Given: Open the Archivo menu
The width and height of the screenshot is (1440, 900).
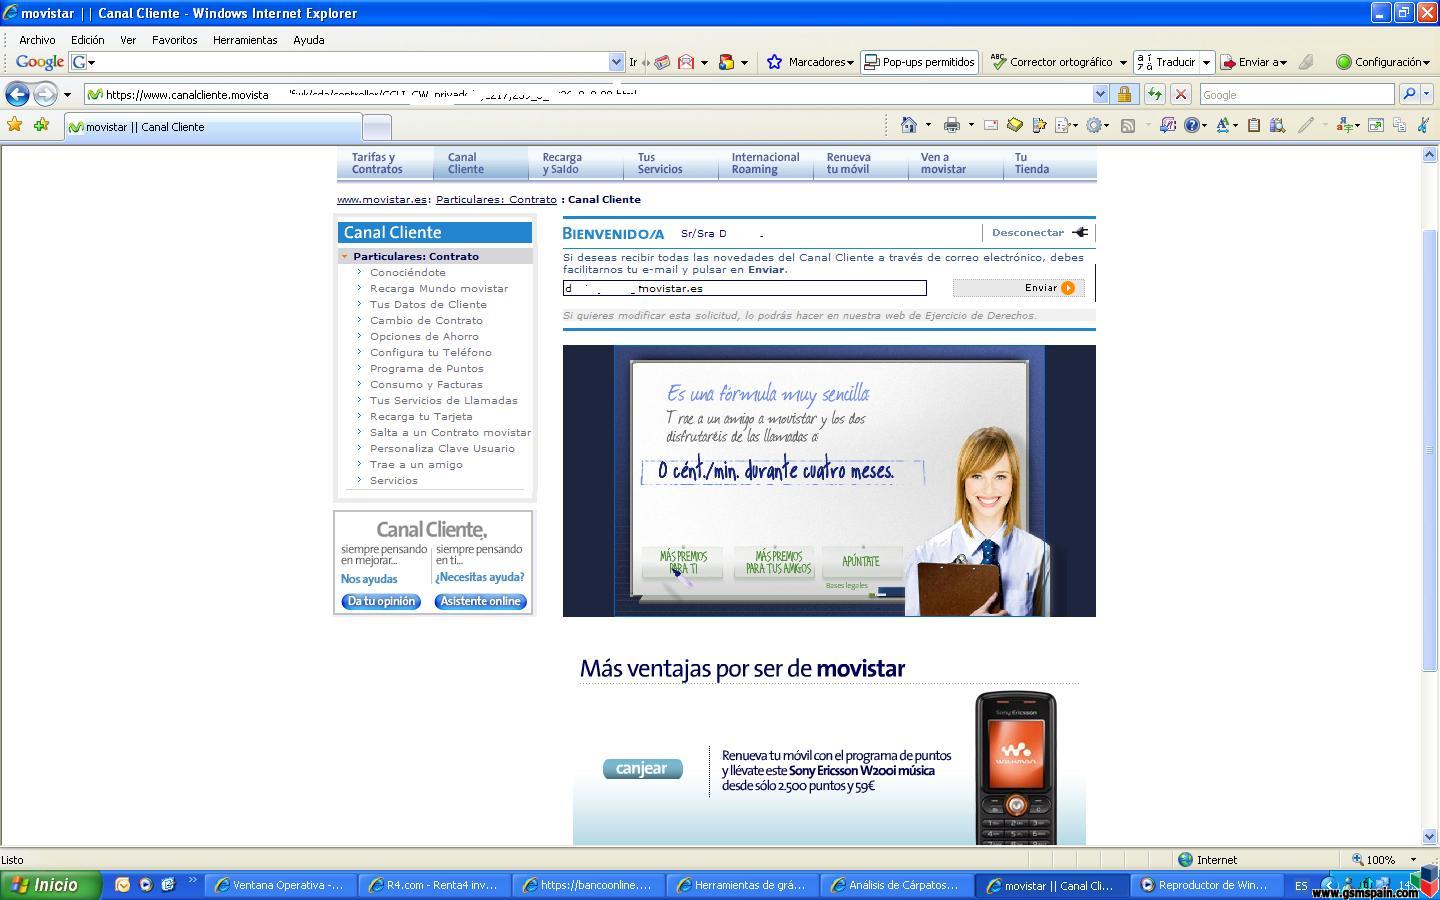Looking at the screenshot, I should tap(37, 40).
